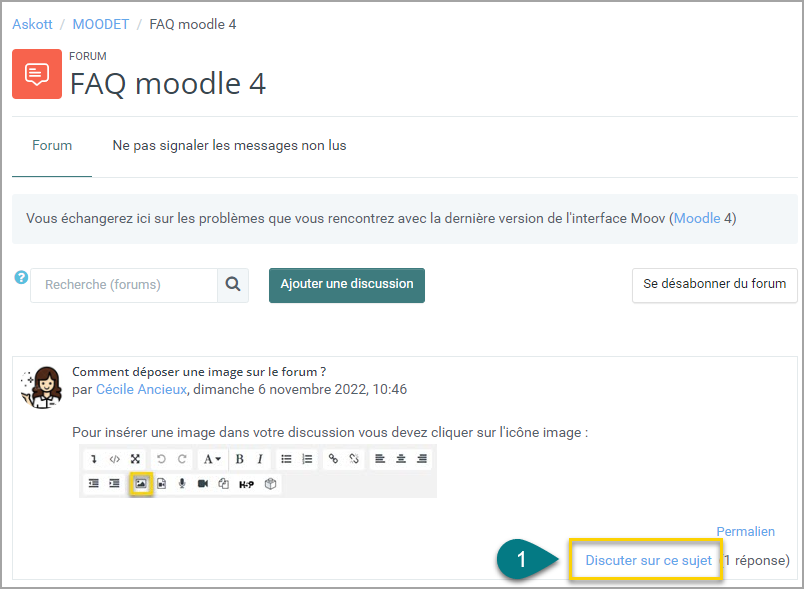
Task: Click the 'FAQ moodle 4' page heading
Action: click(x=168, y=84)
